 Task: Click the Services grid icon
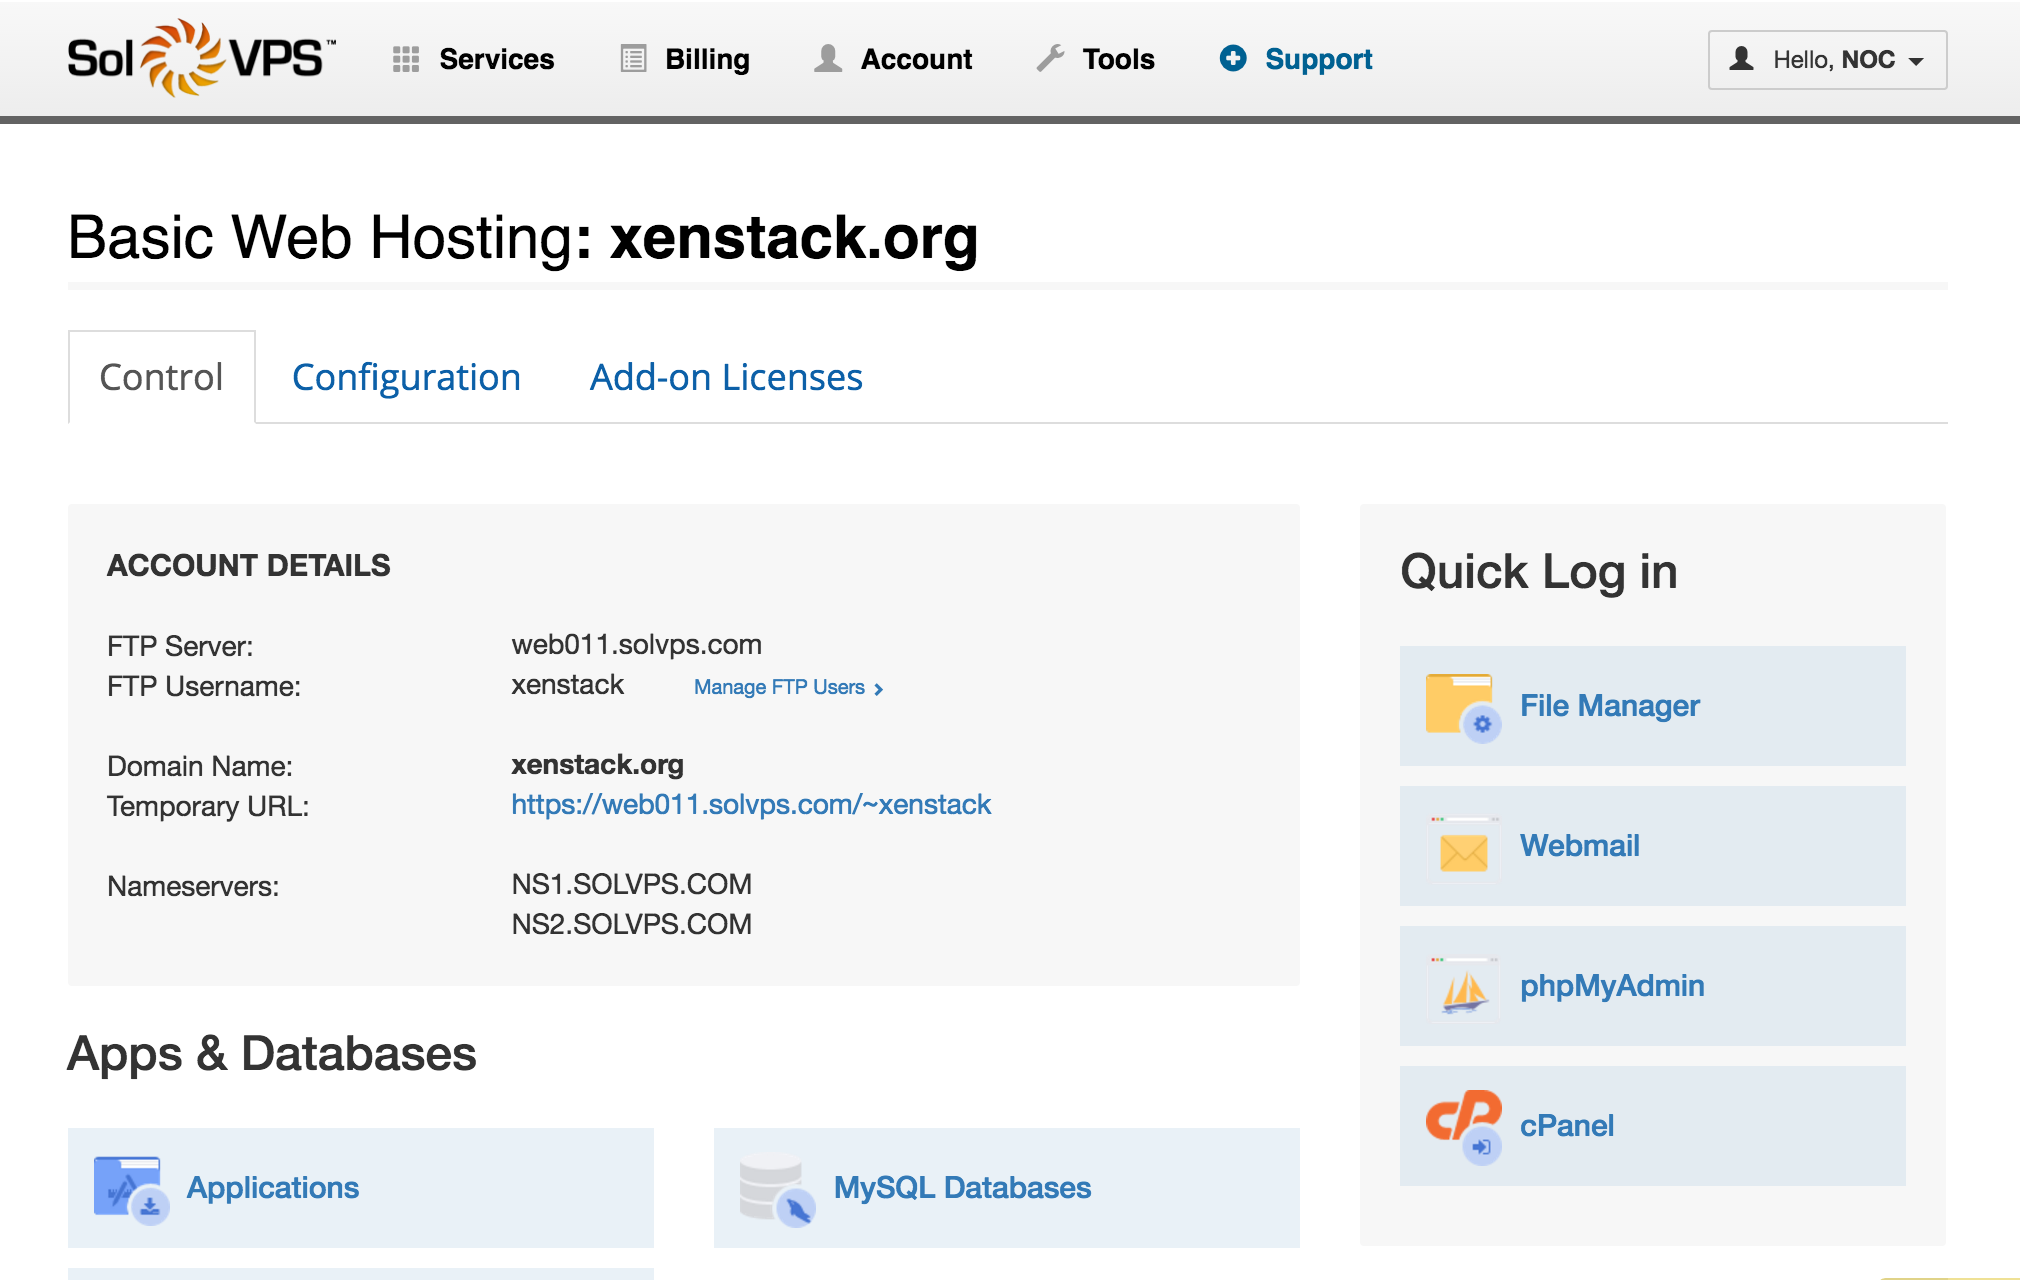coord(406,60)
